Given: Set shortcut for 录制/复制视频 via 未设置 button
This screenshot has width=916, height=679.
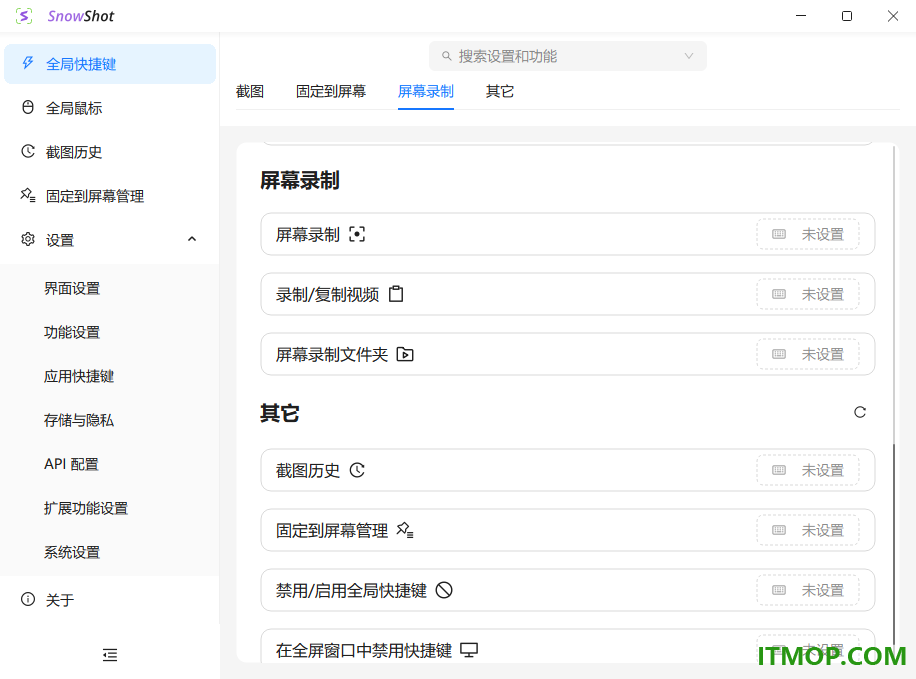Looking at the screenshot, I should (x=808, y=294).
